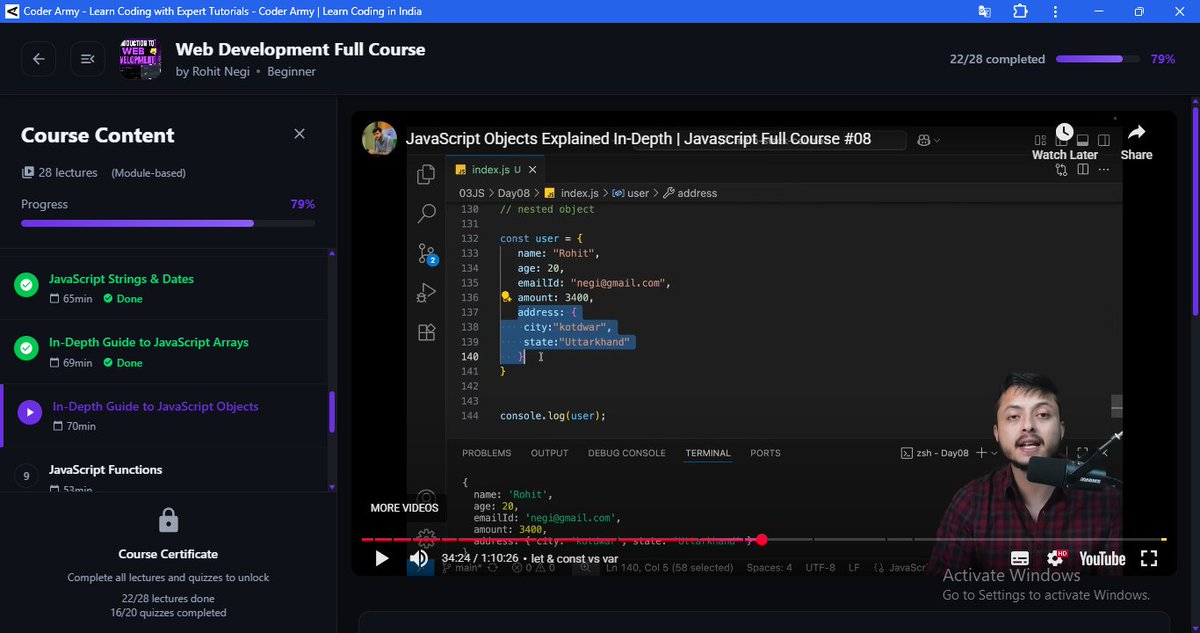Open the translate icon in title bar
The height and width of the screenshot is (633, 1200).
click(984, 11)
